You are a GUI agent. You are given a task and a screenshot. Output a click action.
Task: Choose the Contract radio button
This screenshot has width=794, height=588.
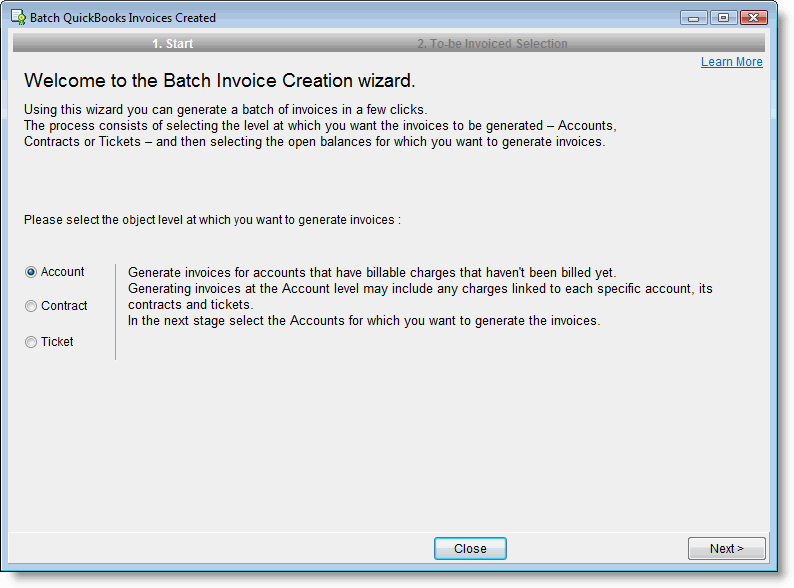(x=31, y=306)
